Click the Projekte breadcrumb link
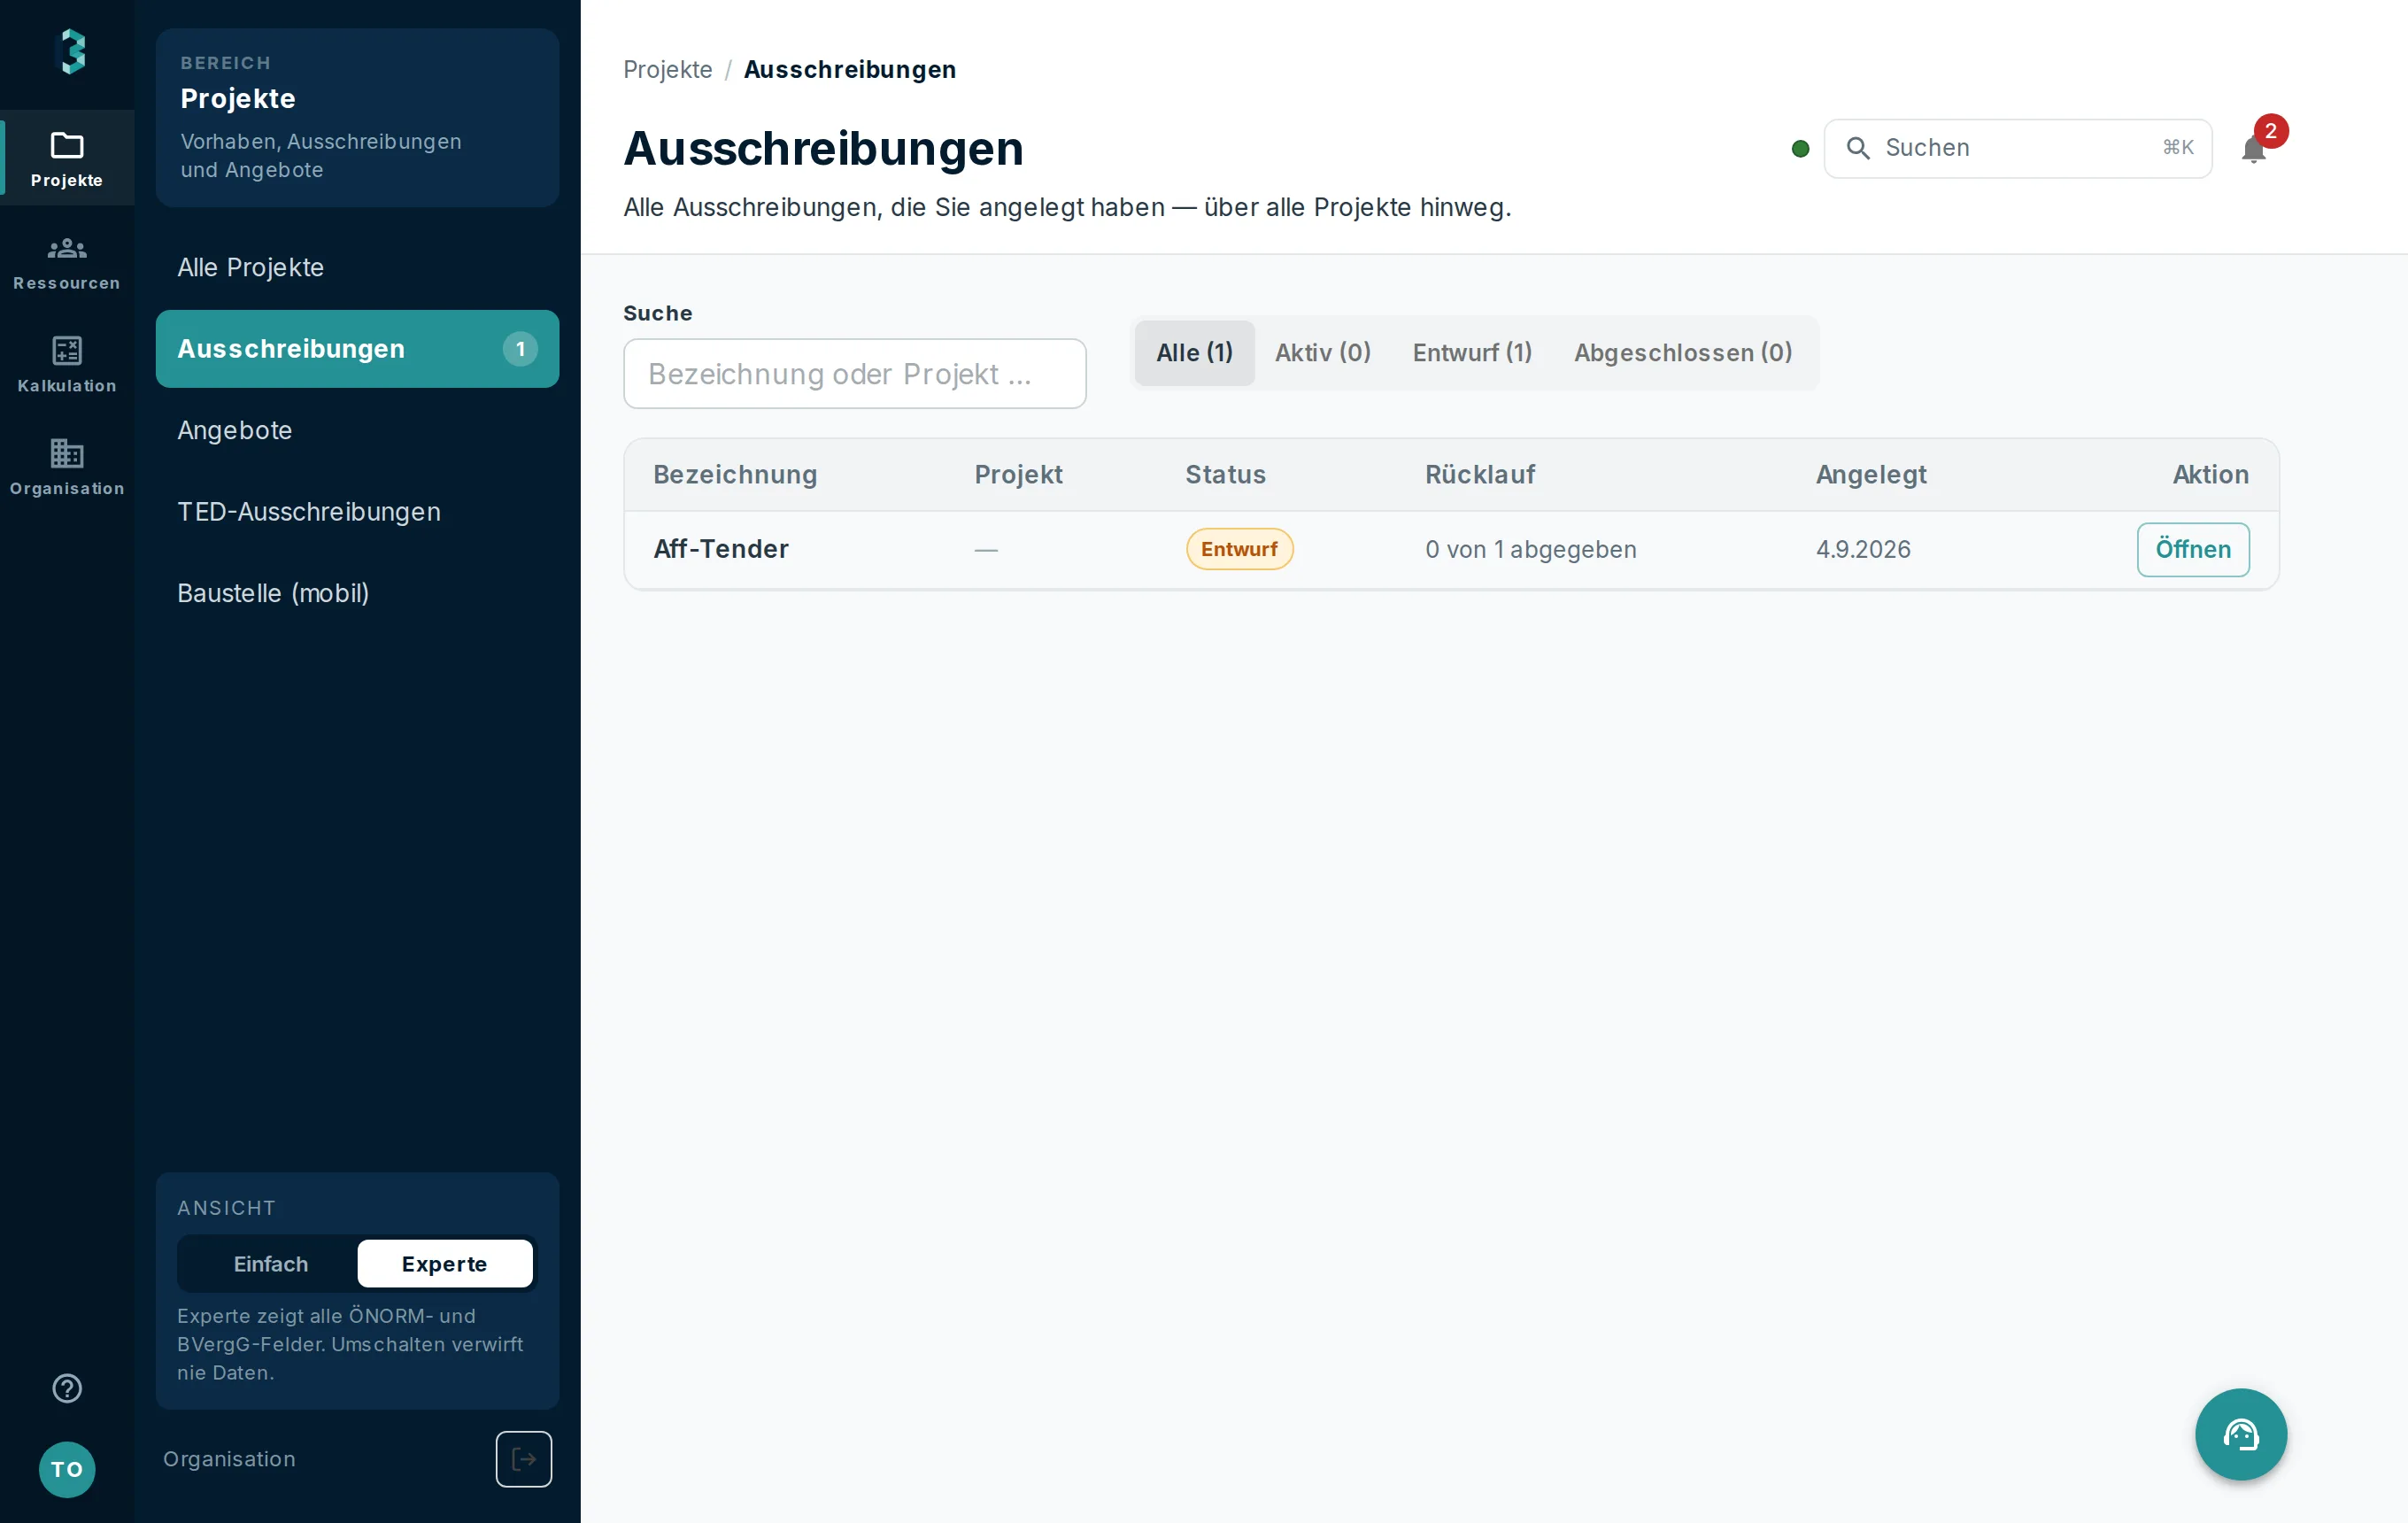 click(667, 70)
